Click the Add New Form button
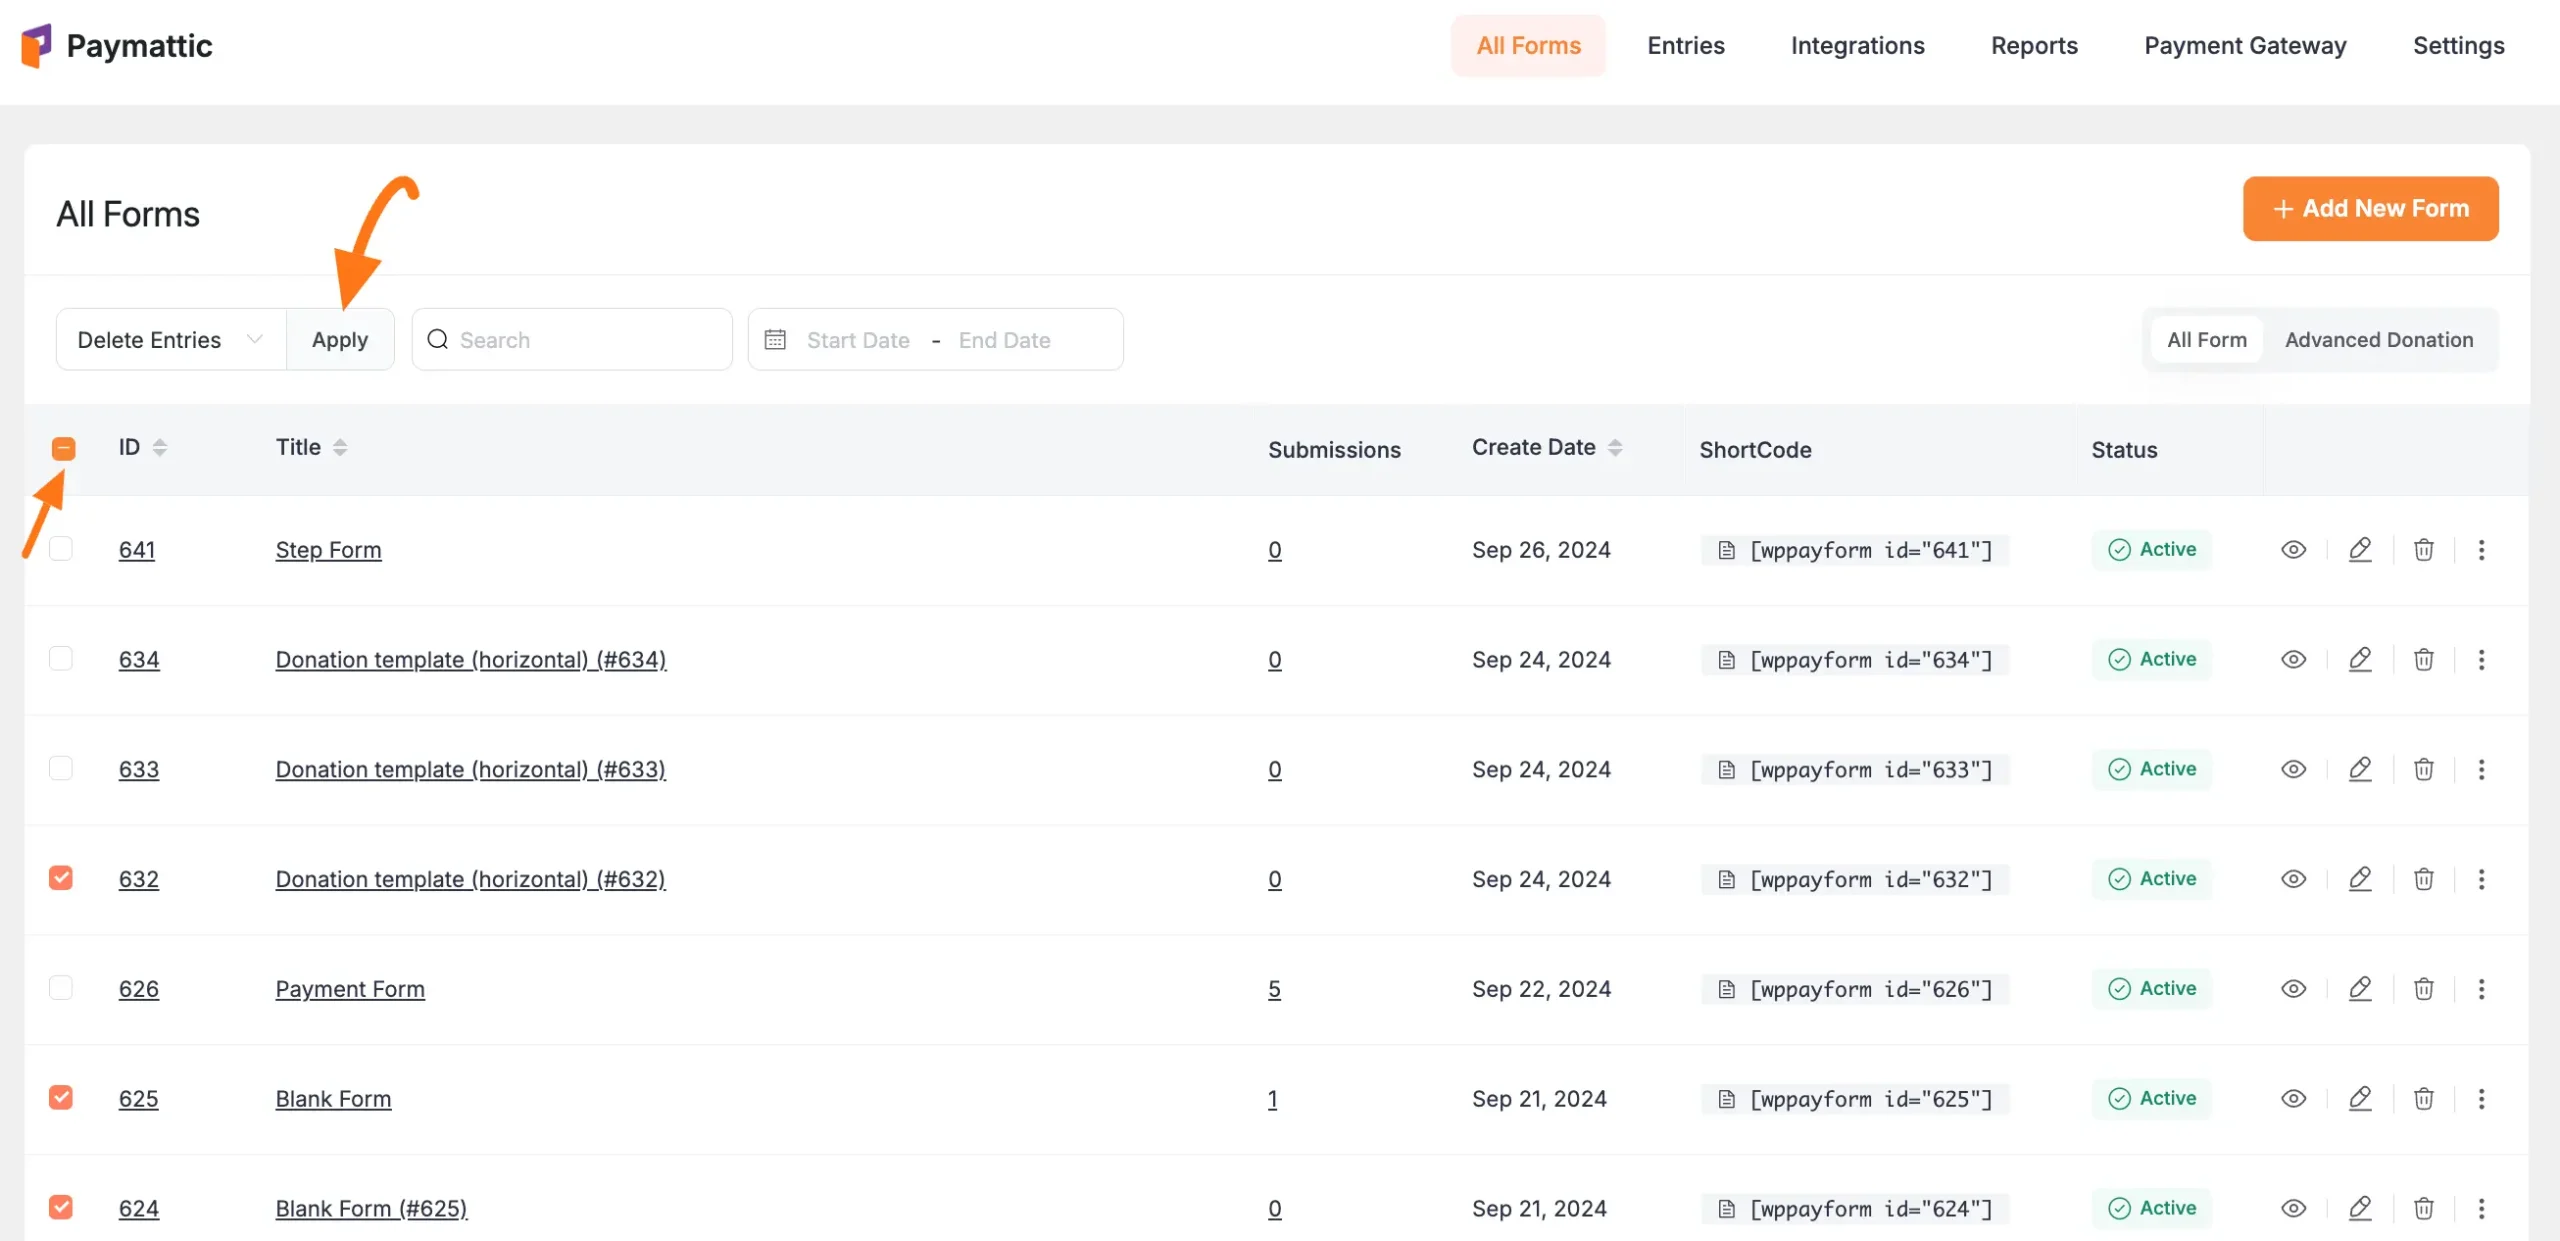 pos(2370,208)
